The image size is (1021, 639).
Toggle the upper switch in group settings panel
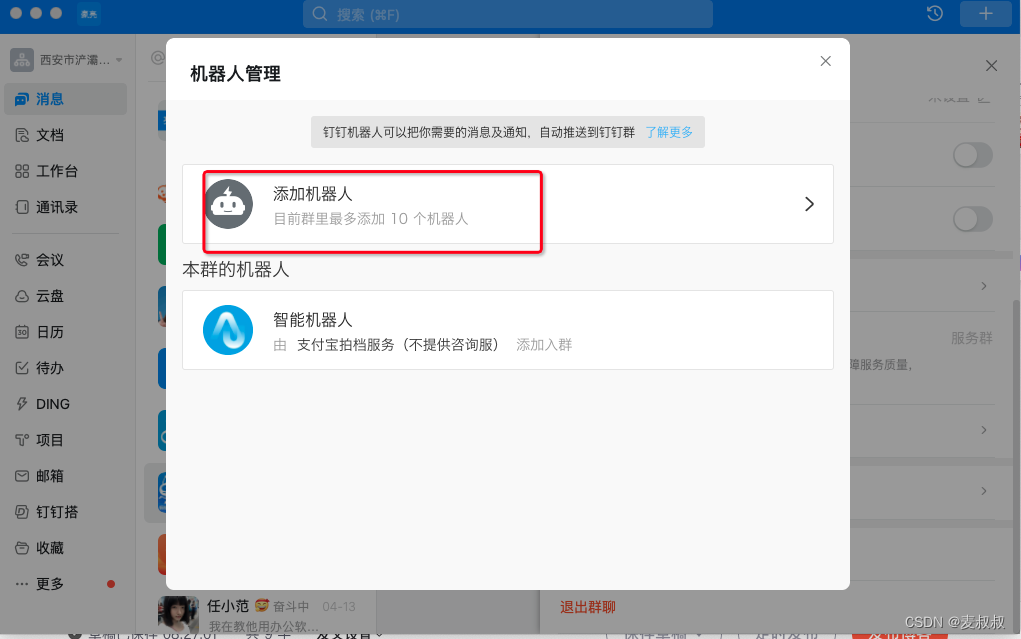[973, 155]
